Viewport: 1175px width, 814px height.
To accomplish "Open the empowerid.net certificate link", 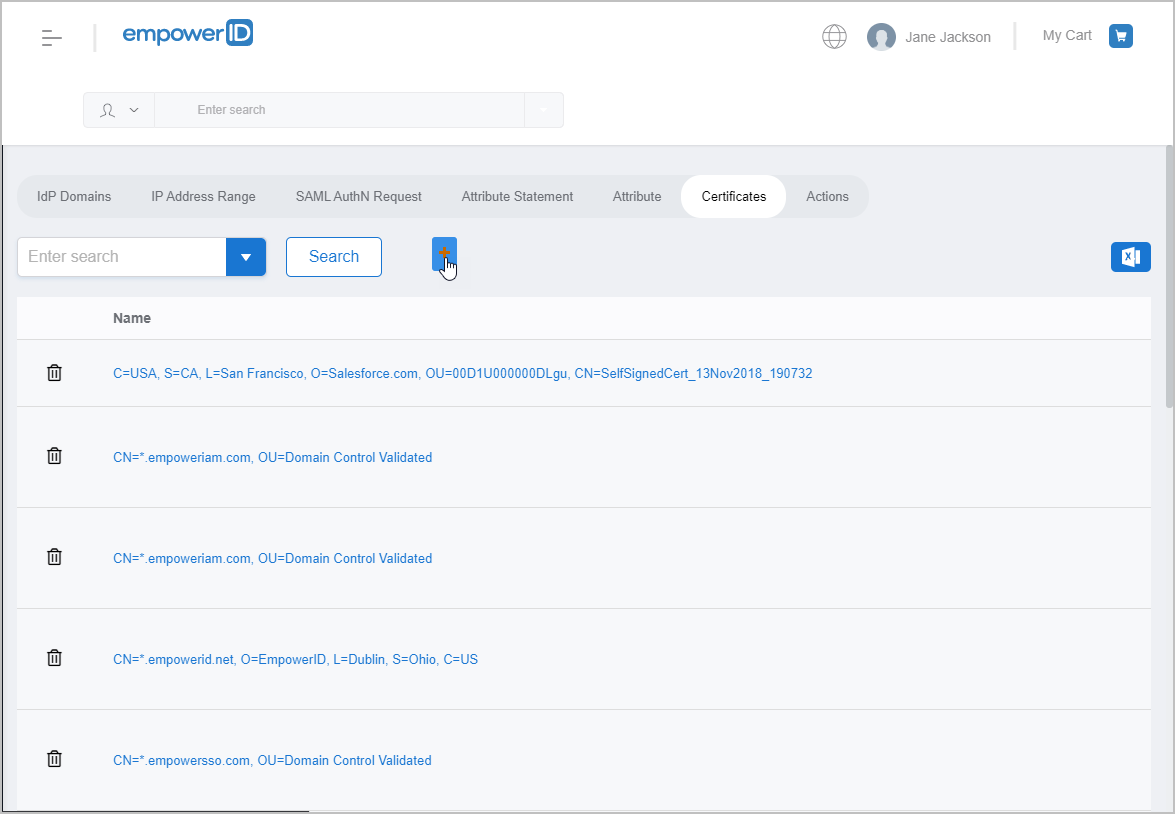I will (295, 659).
